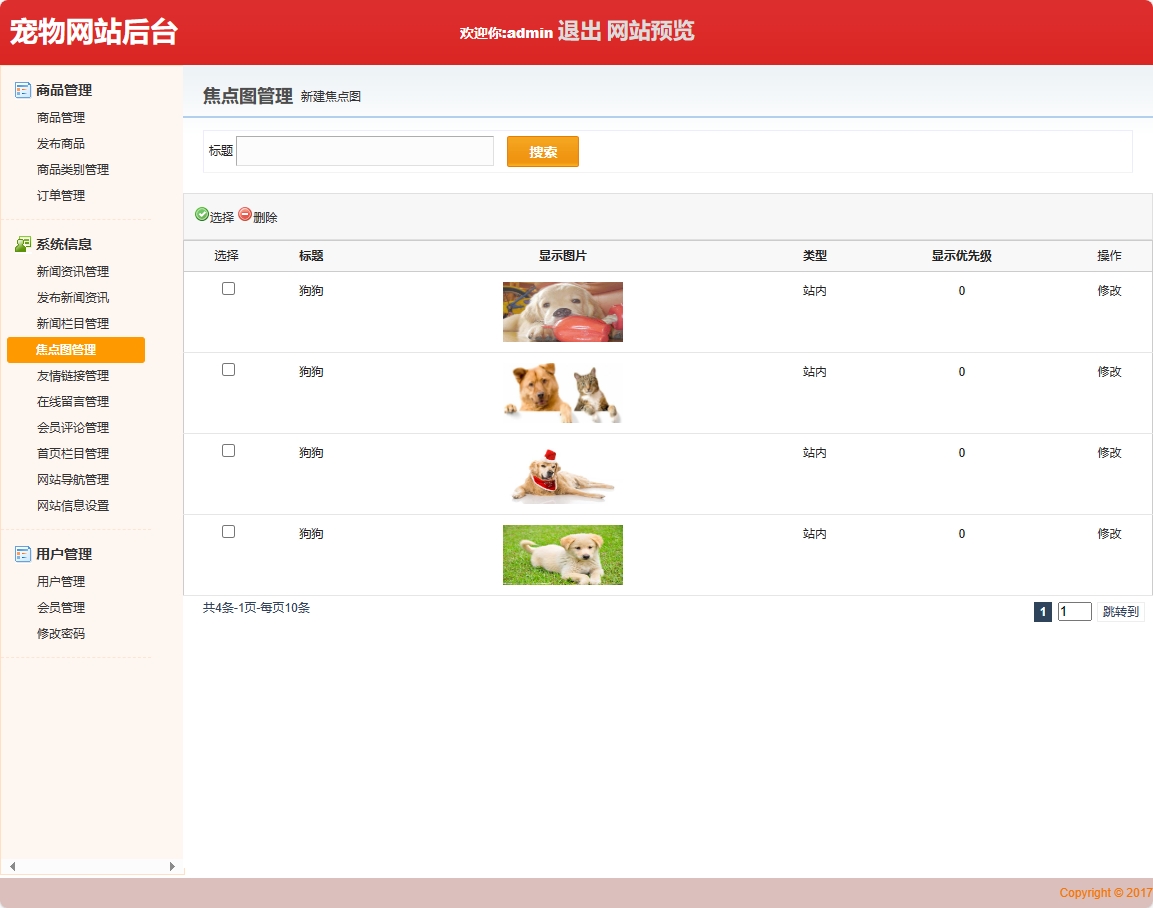Open the 修改密码 page
This screenshot has height=908, width=1153.
click(x=60, y=633)
